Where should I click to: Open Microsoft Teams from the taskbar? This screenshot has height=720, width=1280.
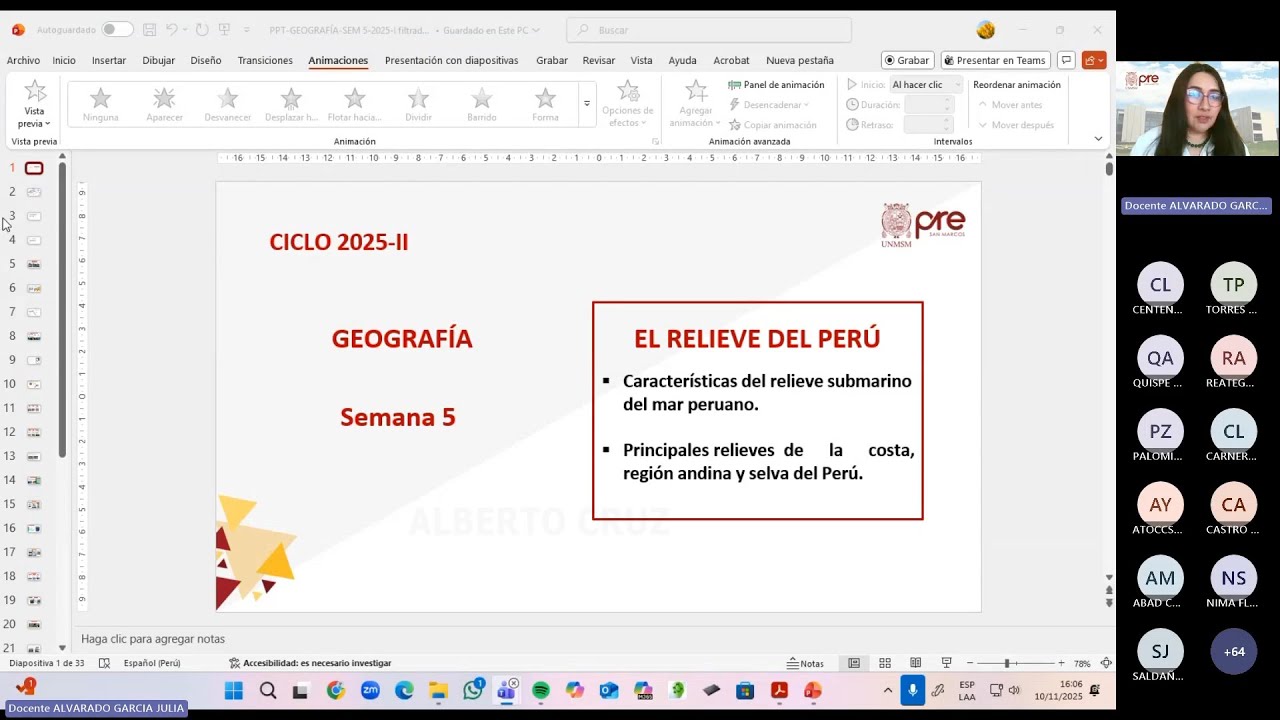pyautogui.click(x=507, y=690)
